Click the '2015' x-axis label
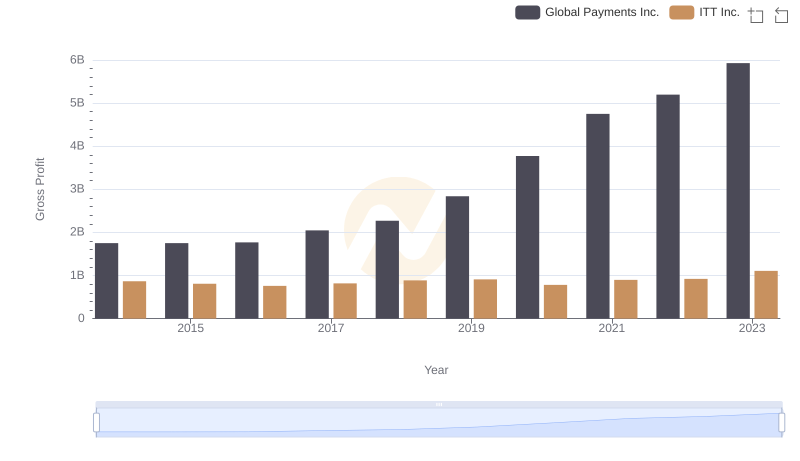The image size is (800, 461). tap(190, 328)
